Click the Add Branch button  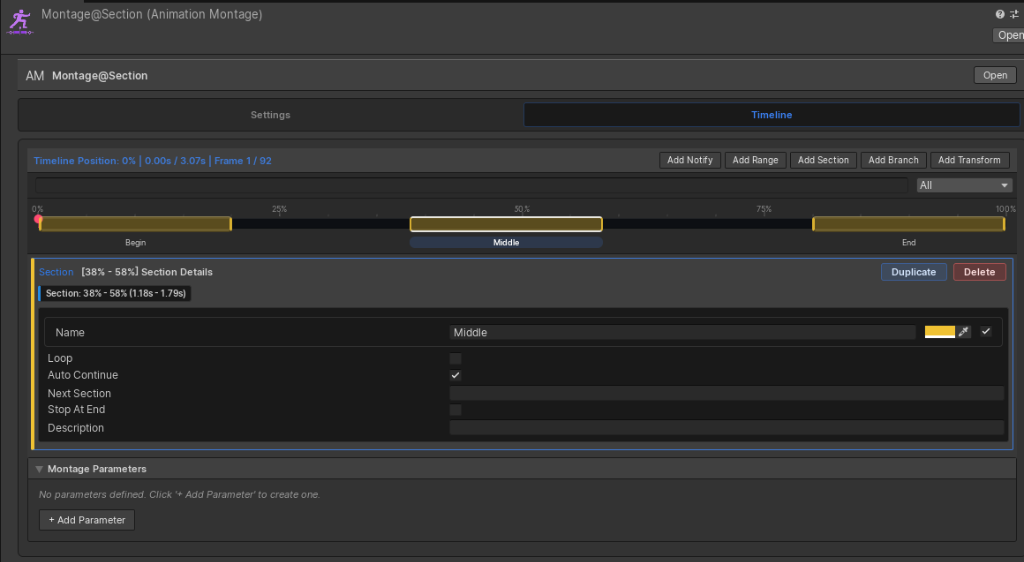coord(893,160)
